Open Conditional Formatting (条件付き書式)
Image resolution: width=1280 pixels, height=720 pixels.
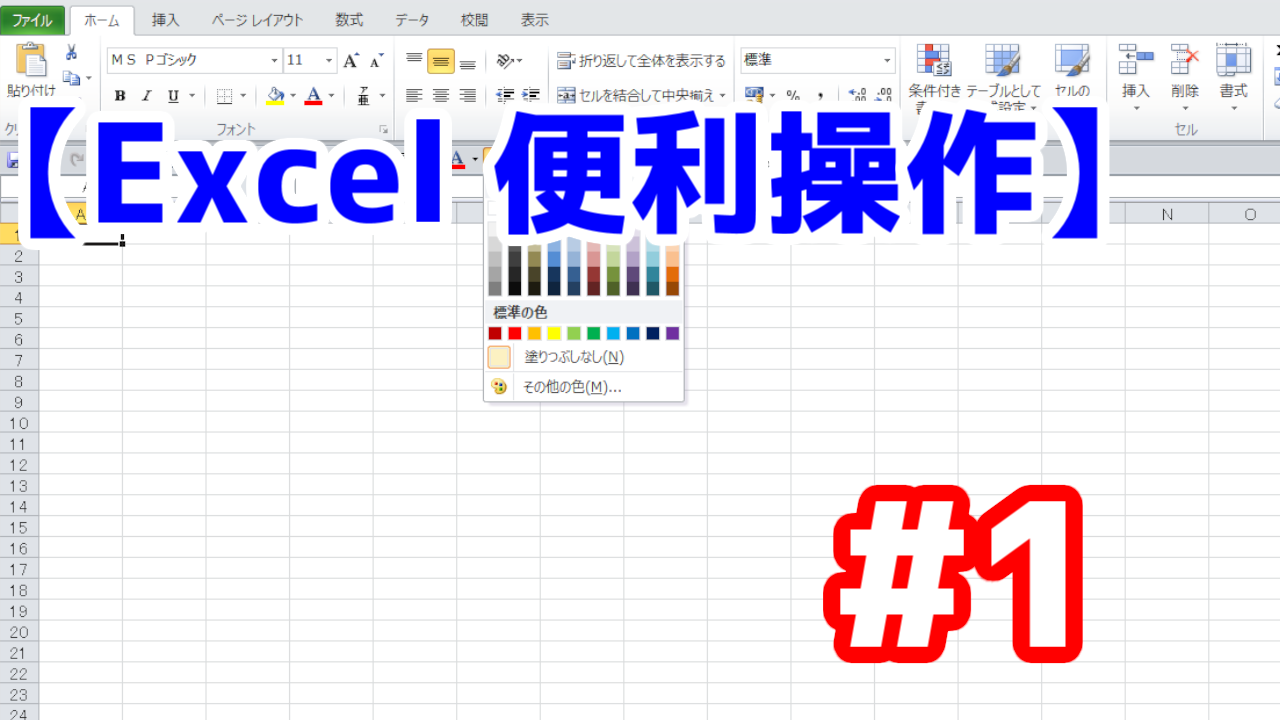[x=935, y=75]
